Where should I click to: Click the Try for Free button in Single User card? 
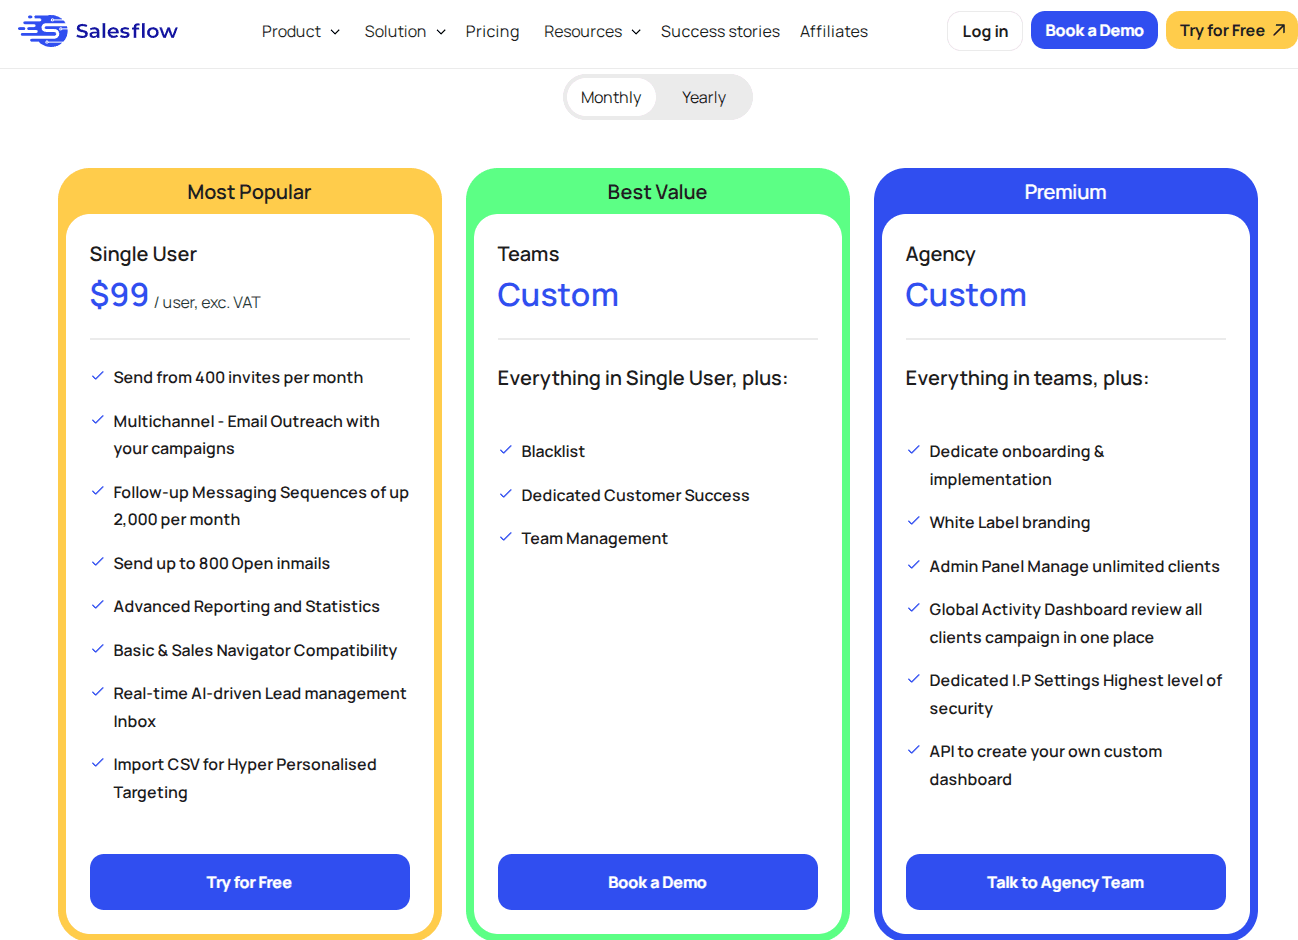249,882
